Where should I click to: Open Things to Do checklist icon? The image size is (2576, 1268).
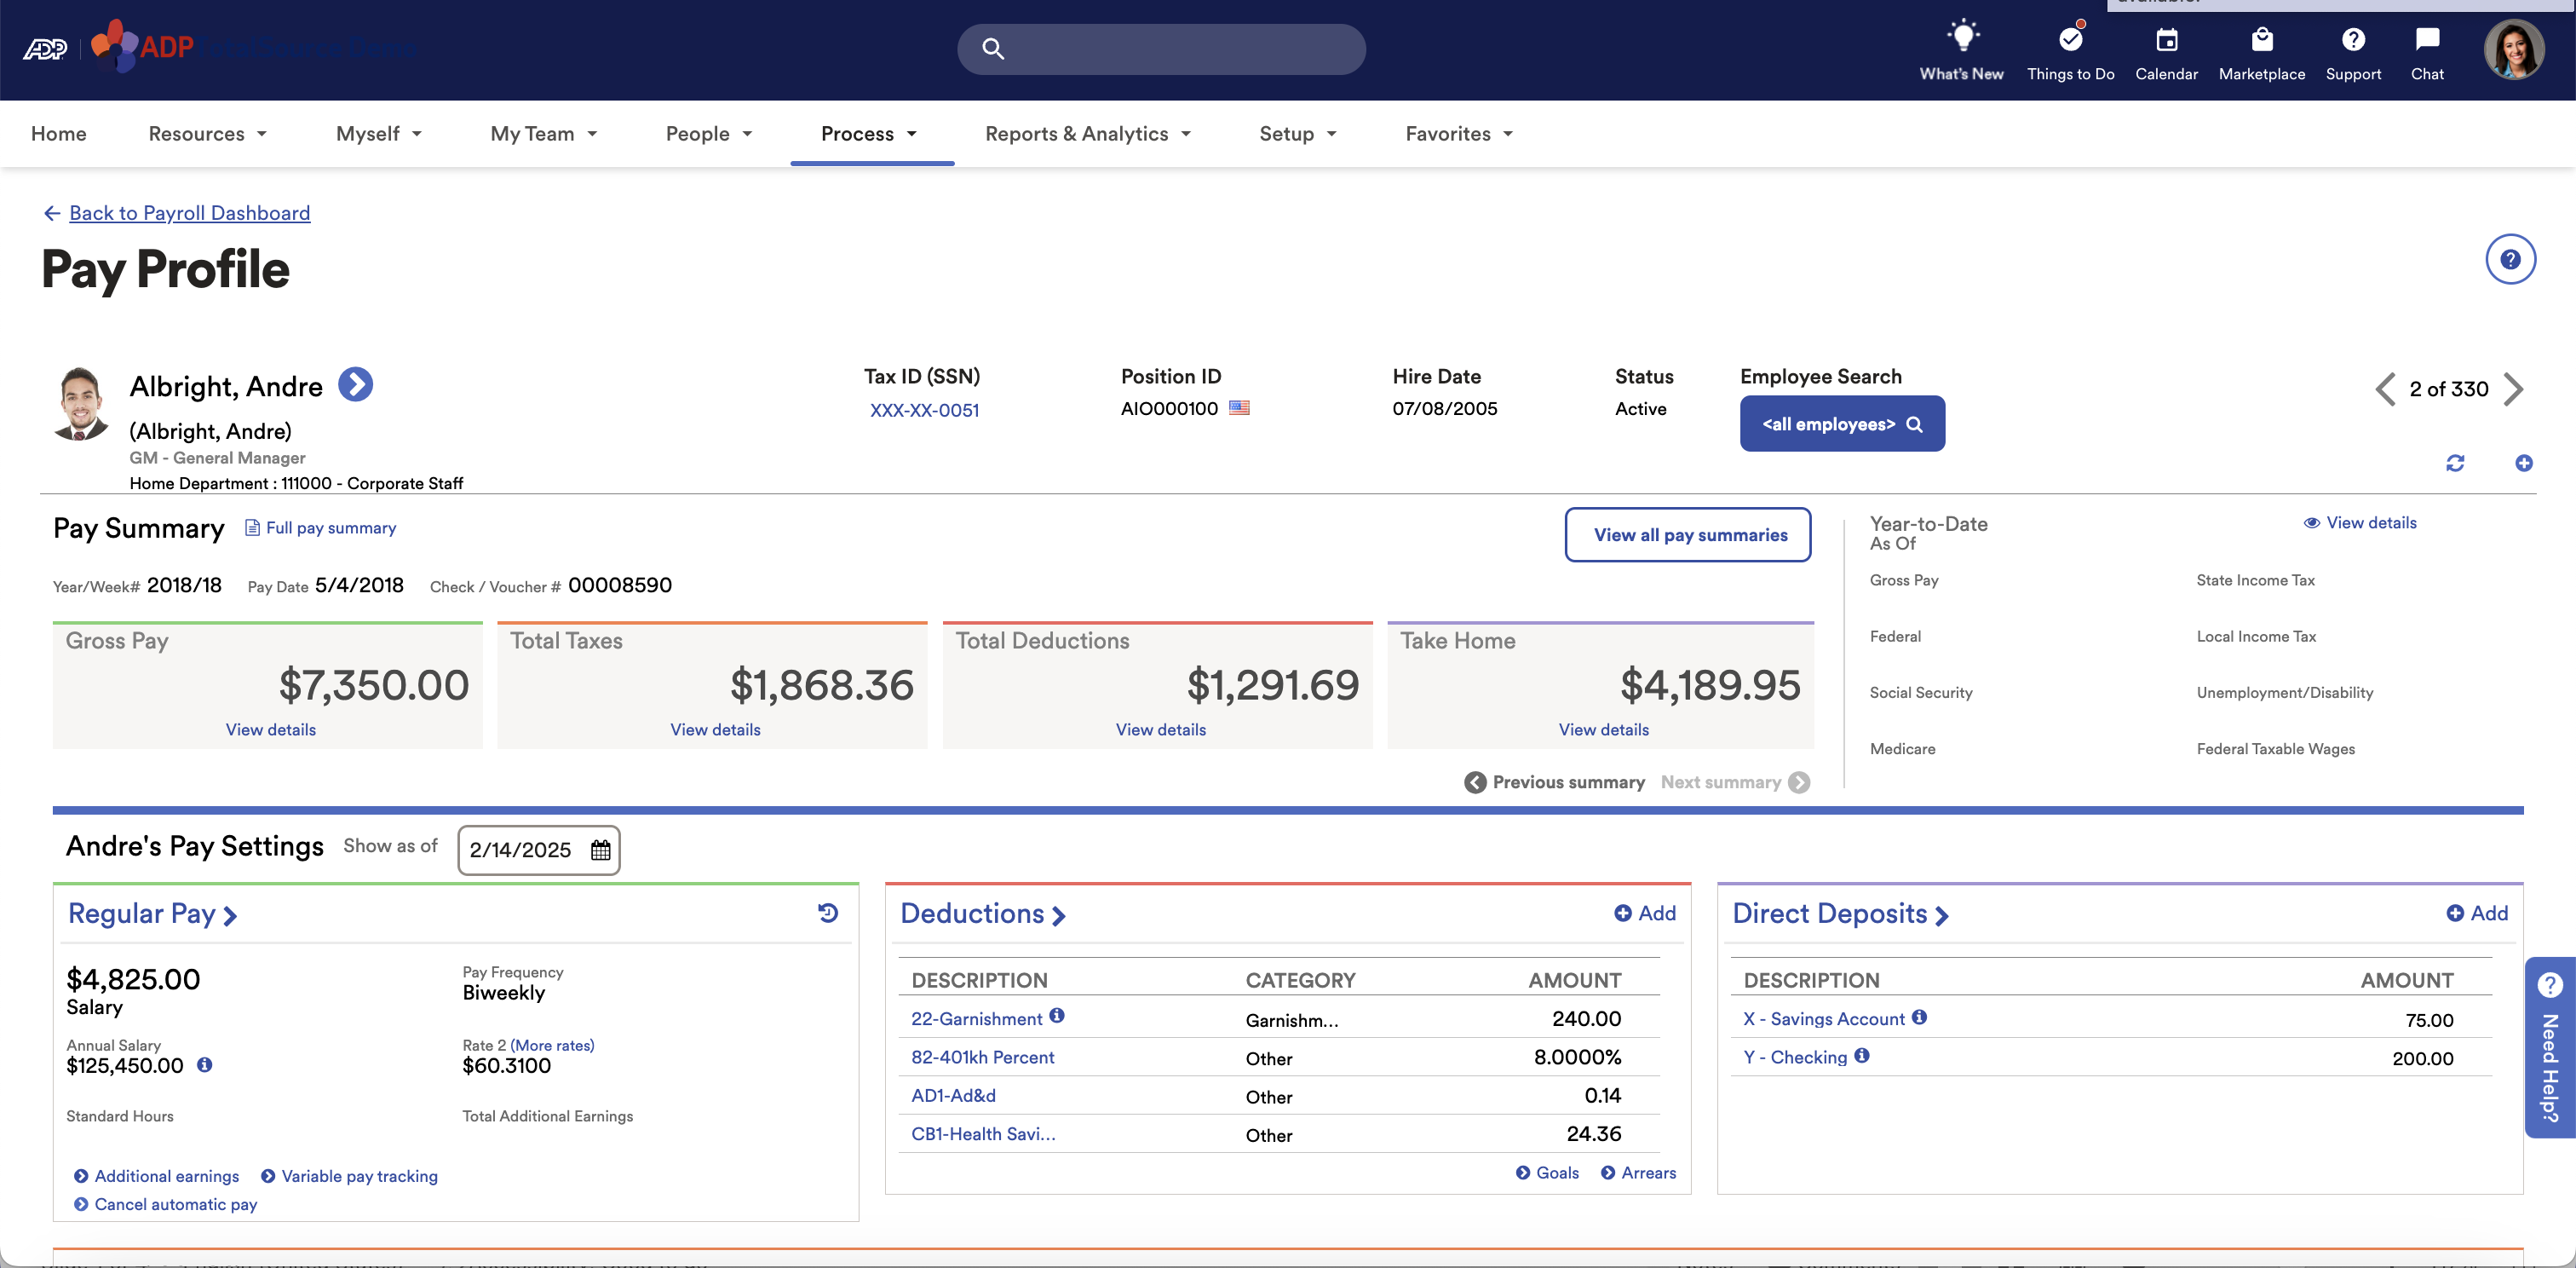click(x=2070, y=40)
